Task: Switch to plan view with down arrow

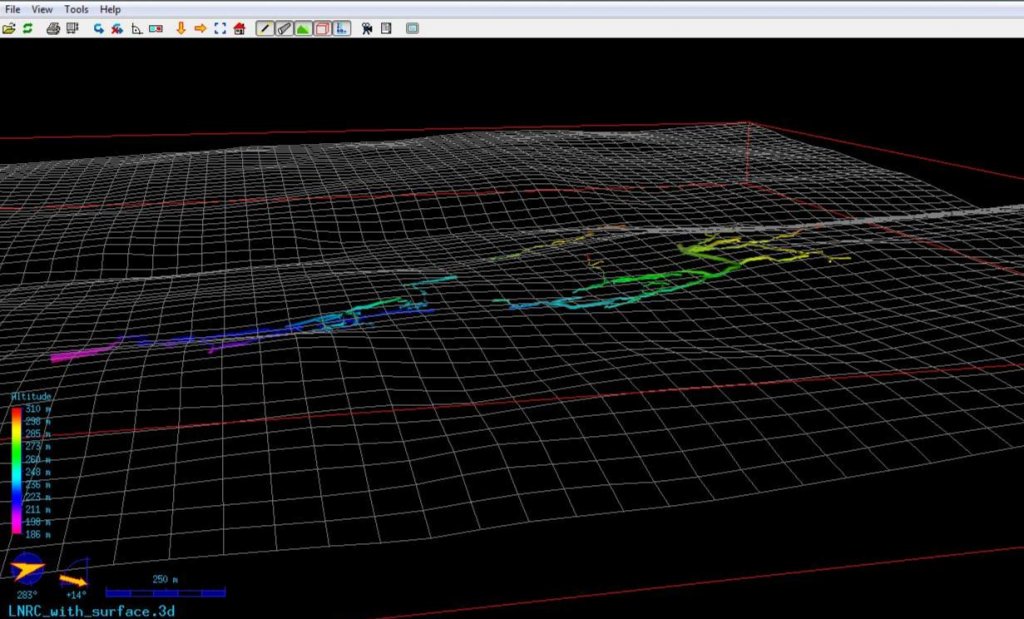Action: tap(181, 28)
